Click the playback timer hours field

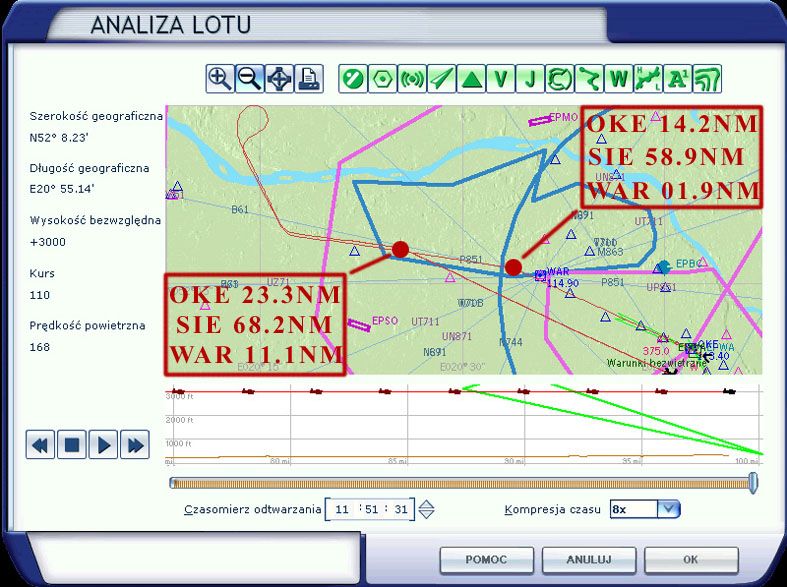pos(343,509)
